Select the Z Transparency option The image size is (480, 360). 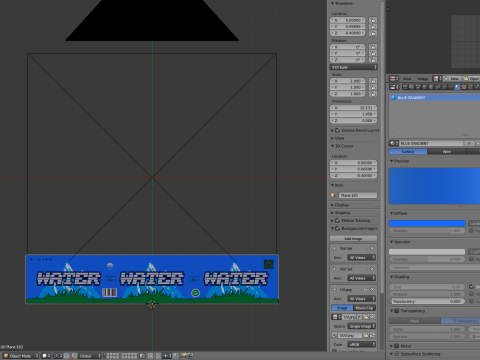460,321
